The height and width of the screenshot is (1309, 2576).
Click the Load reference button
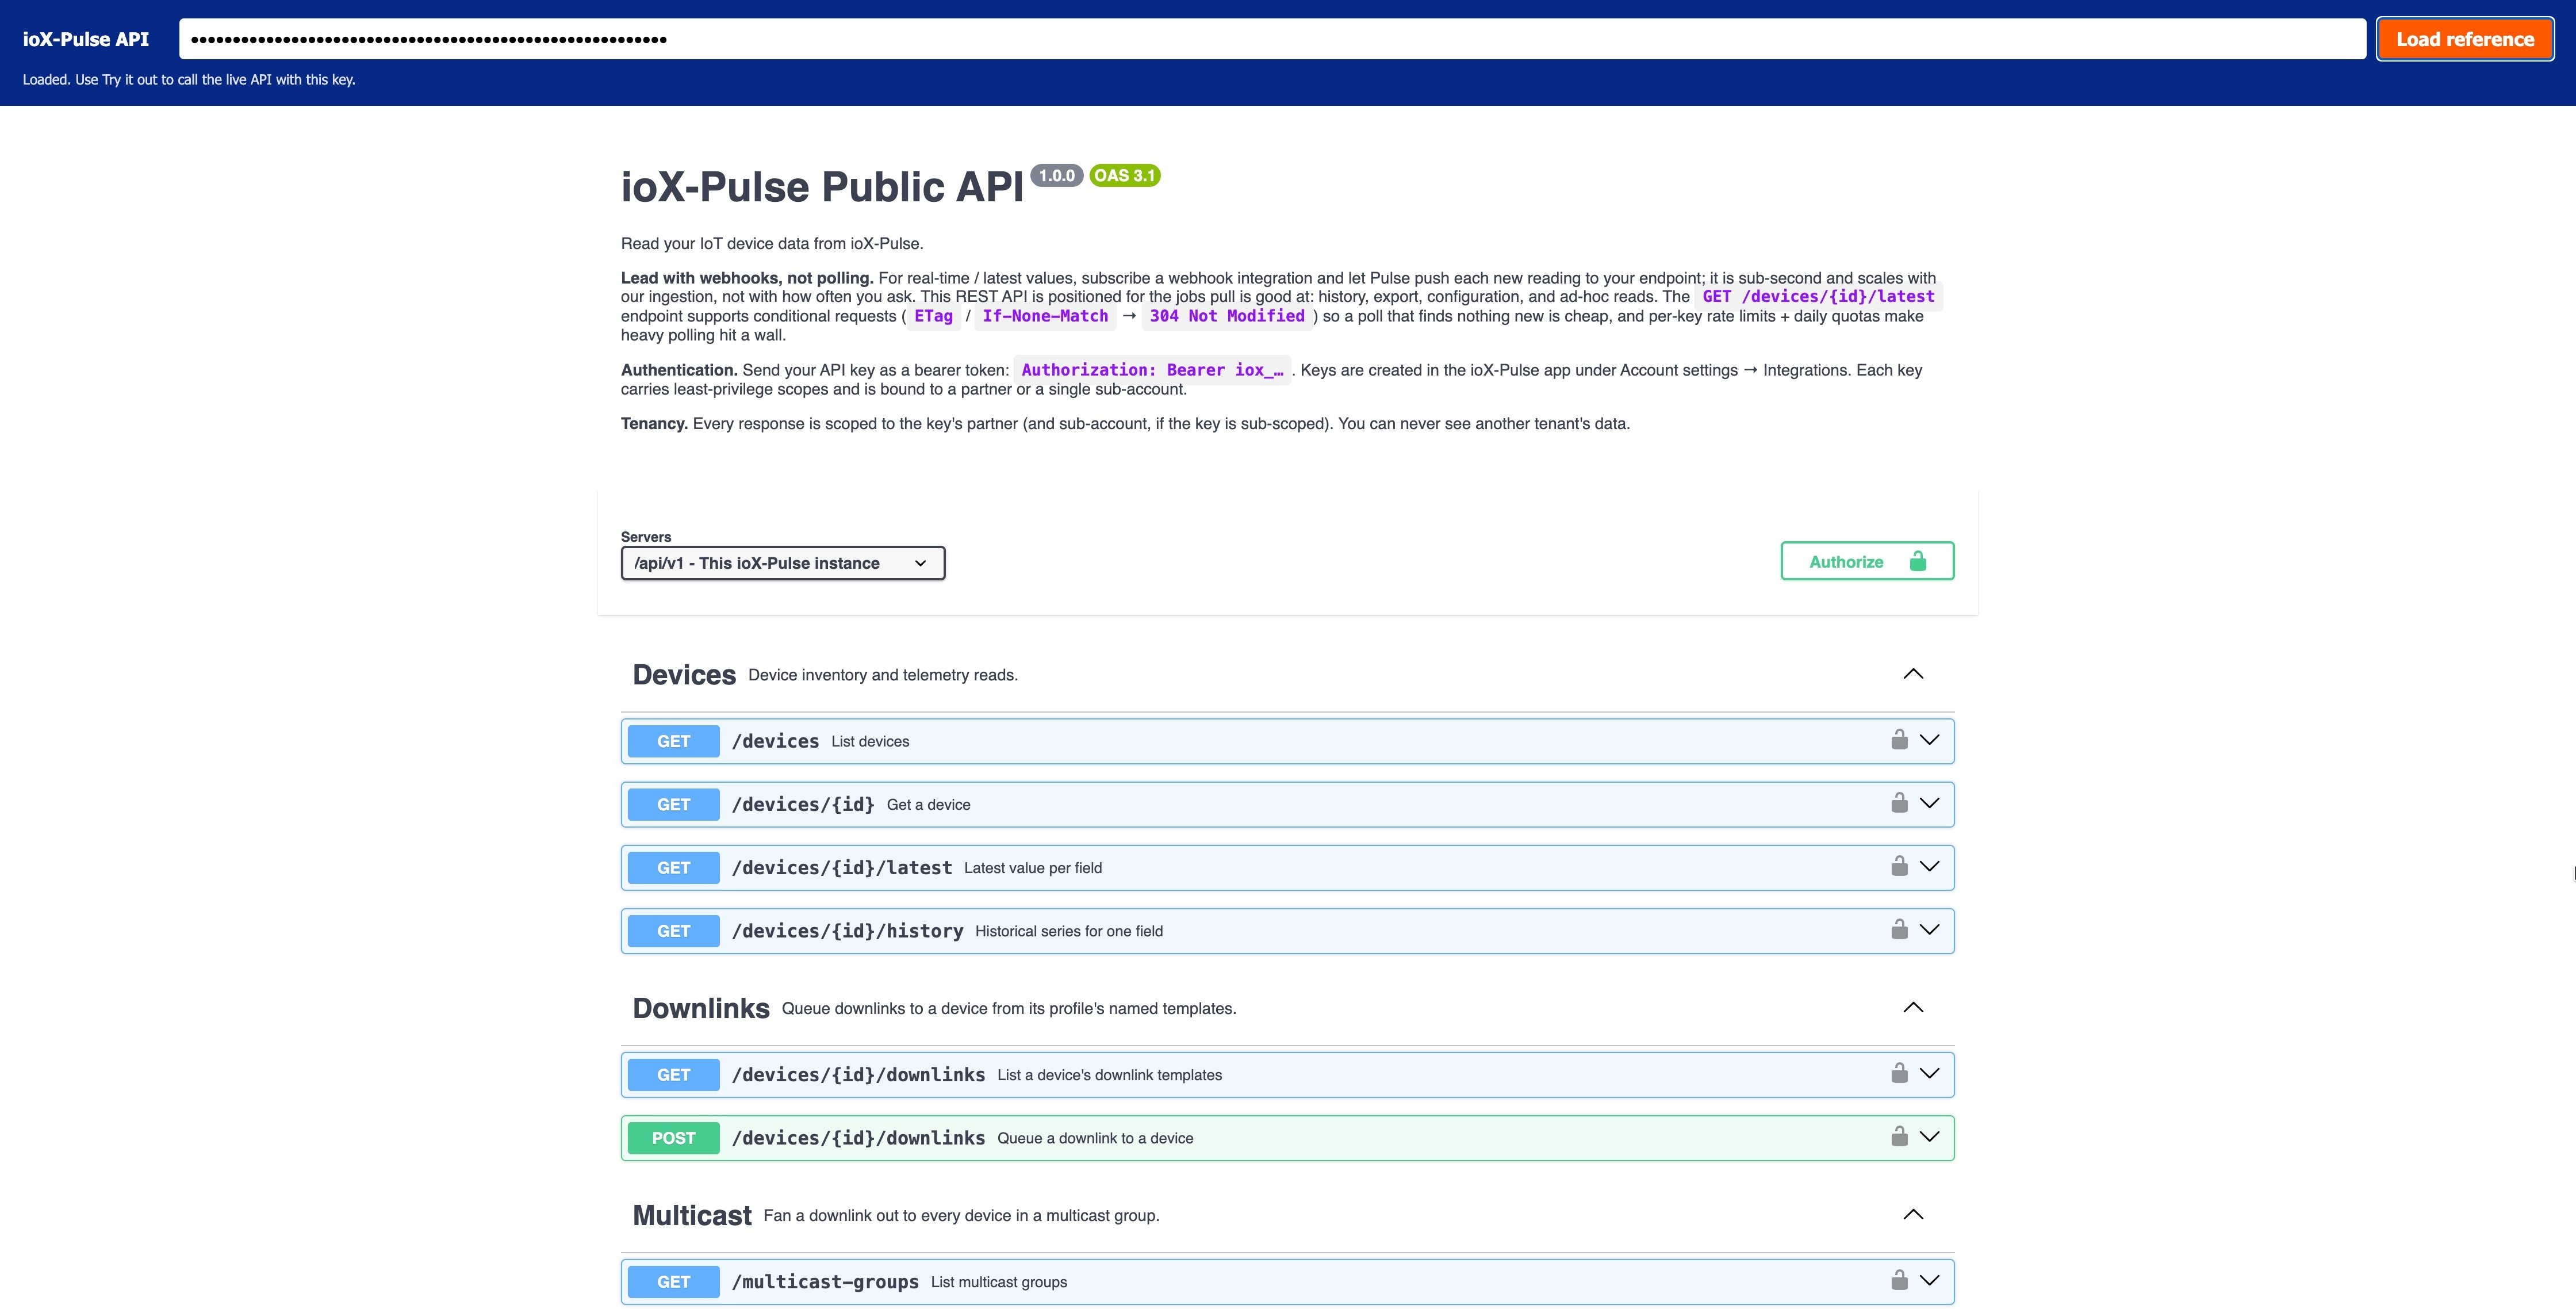[x=2465, y=39]
